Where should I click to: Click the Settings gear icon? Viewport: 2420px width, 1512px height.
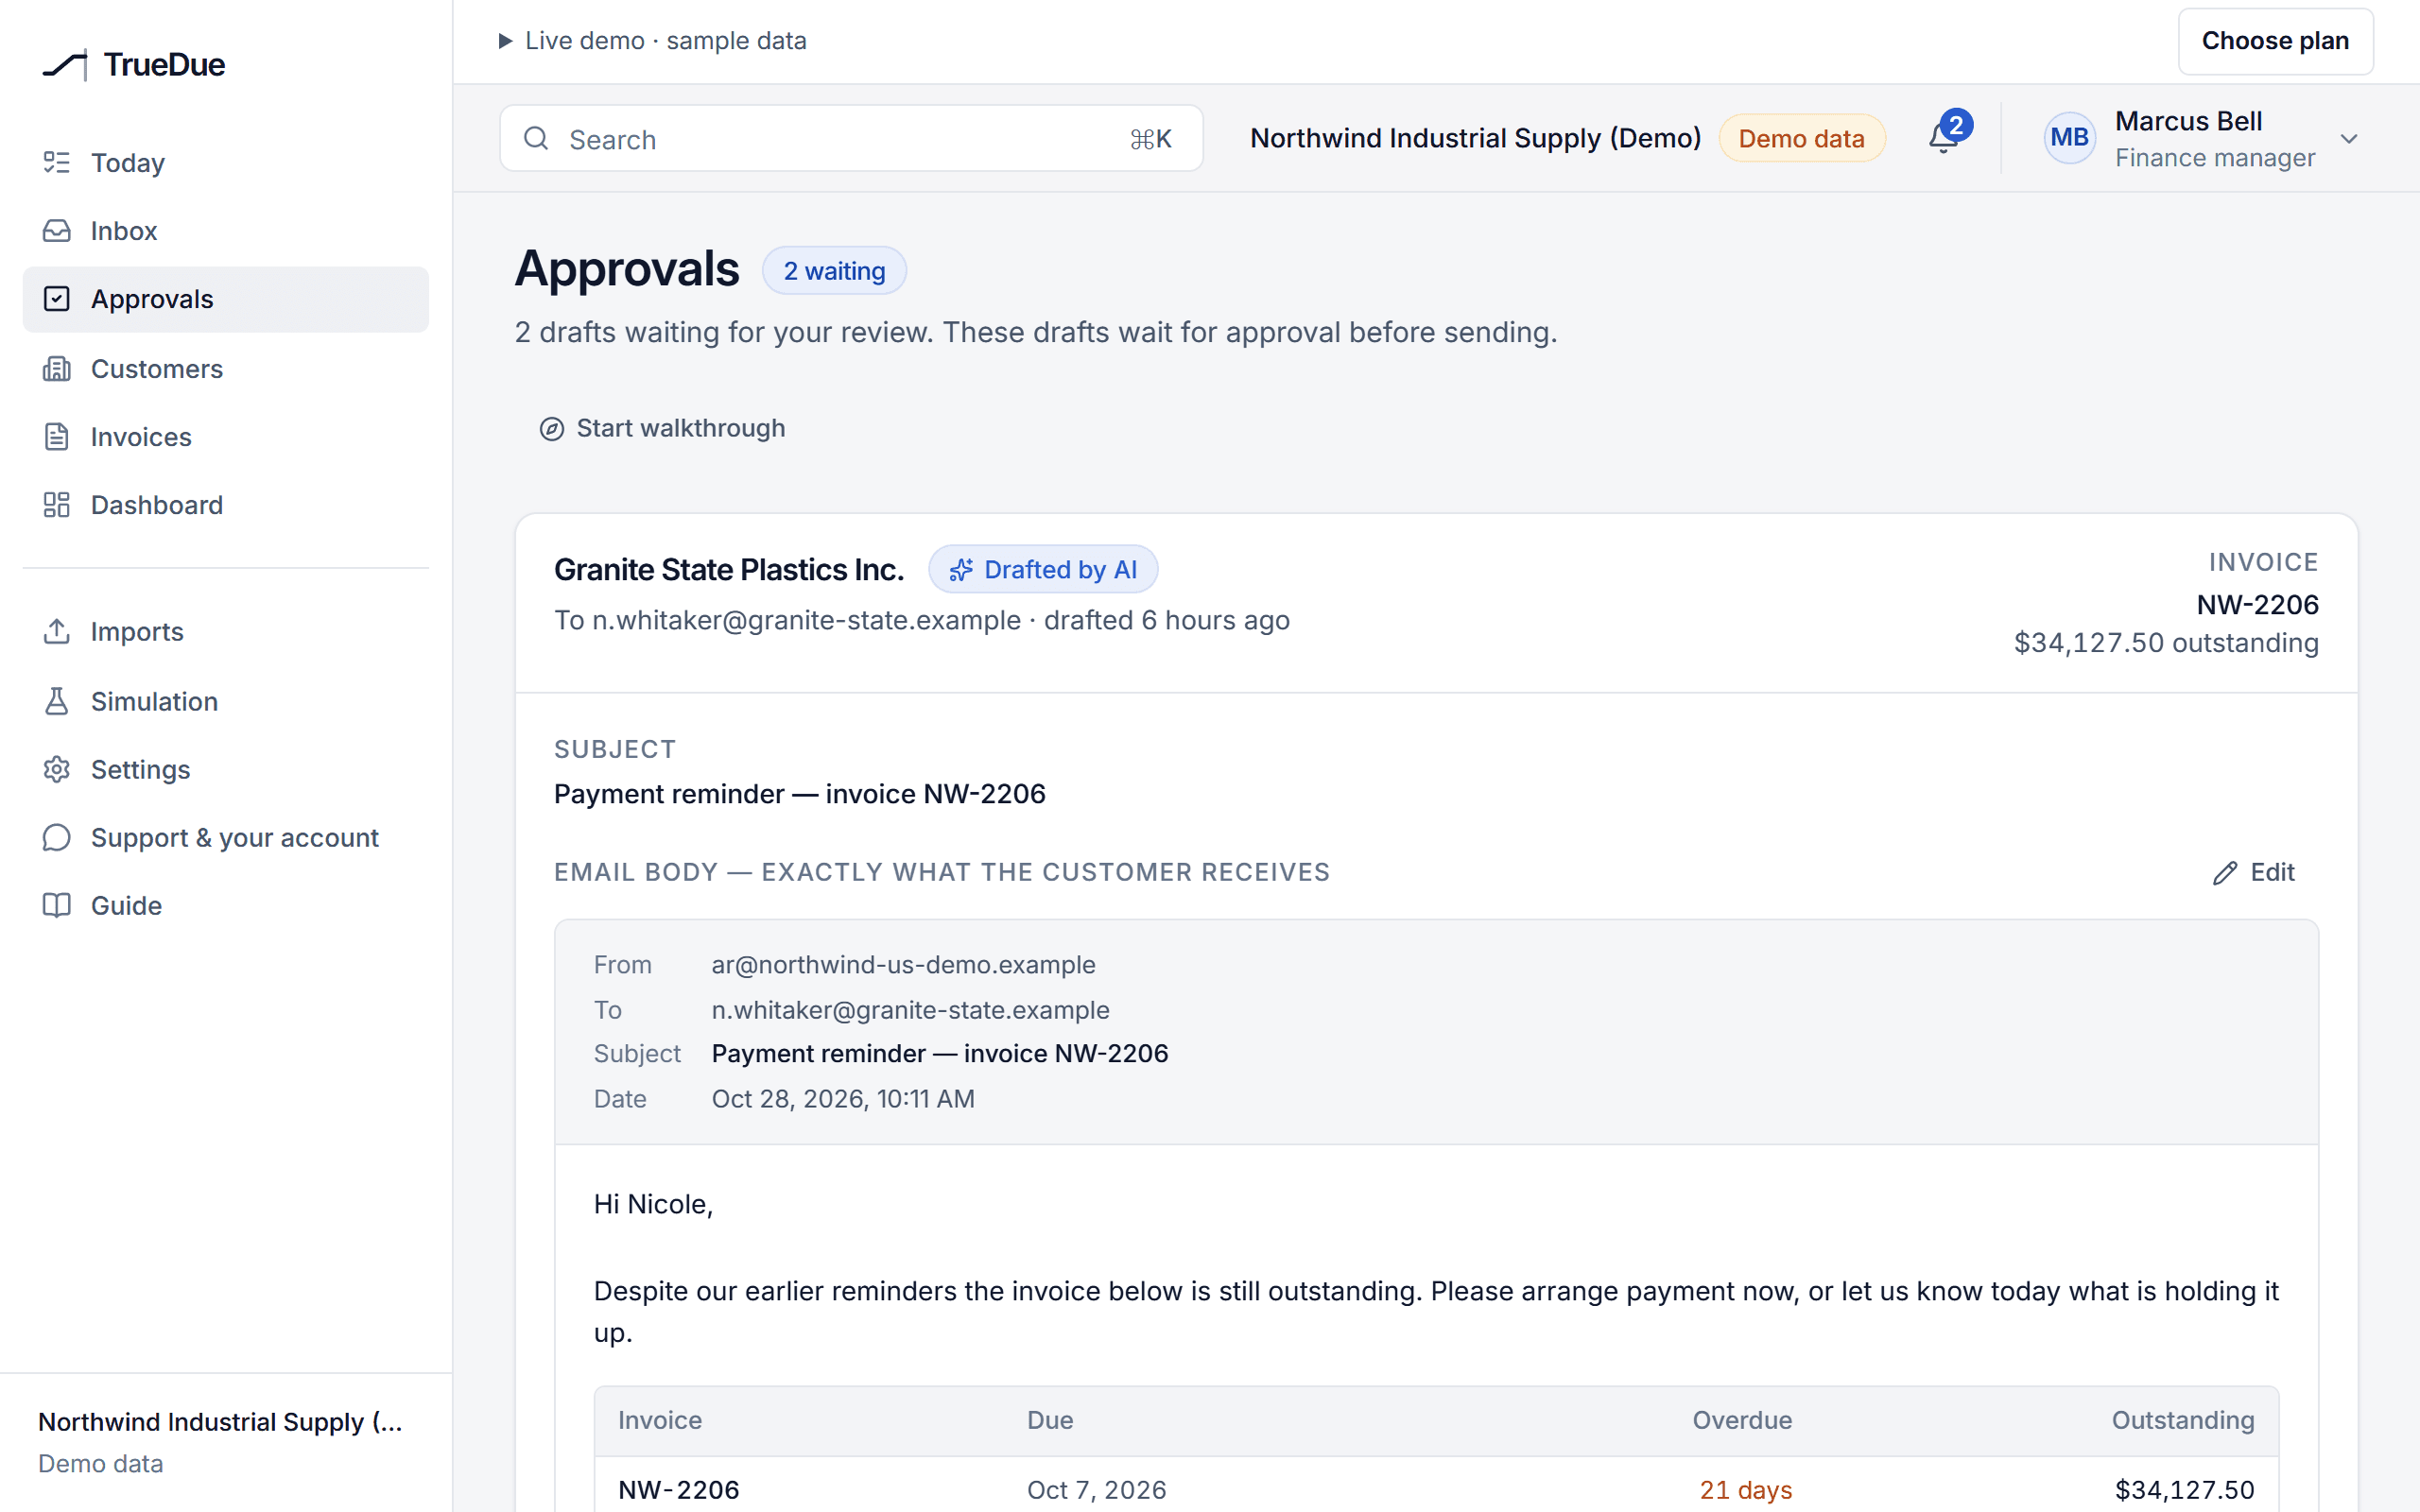pyautogui.click(x=57, y=769)
